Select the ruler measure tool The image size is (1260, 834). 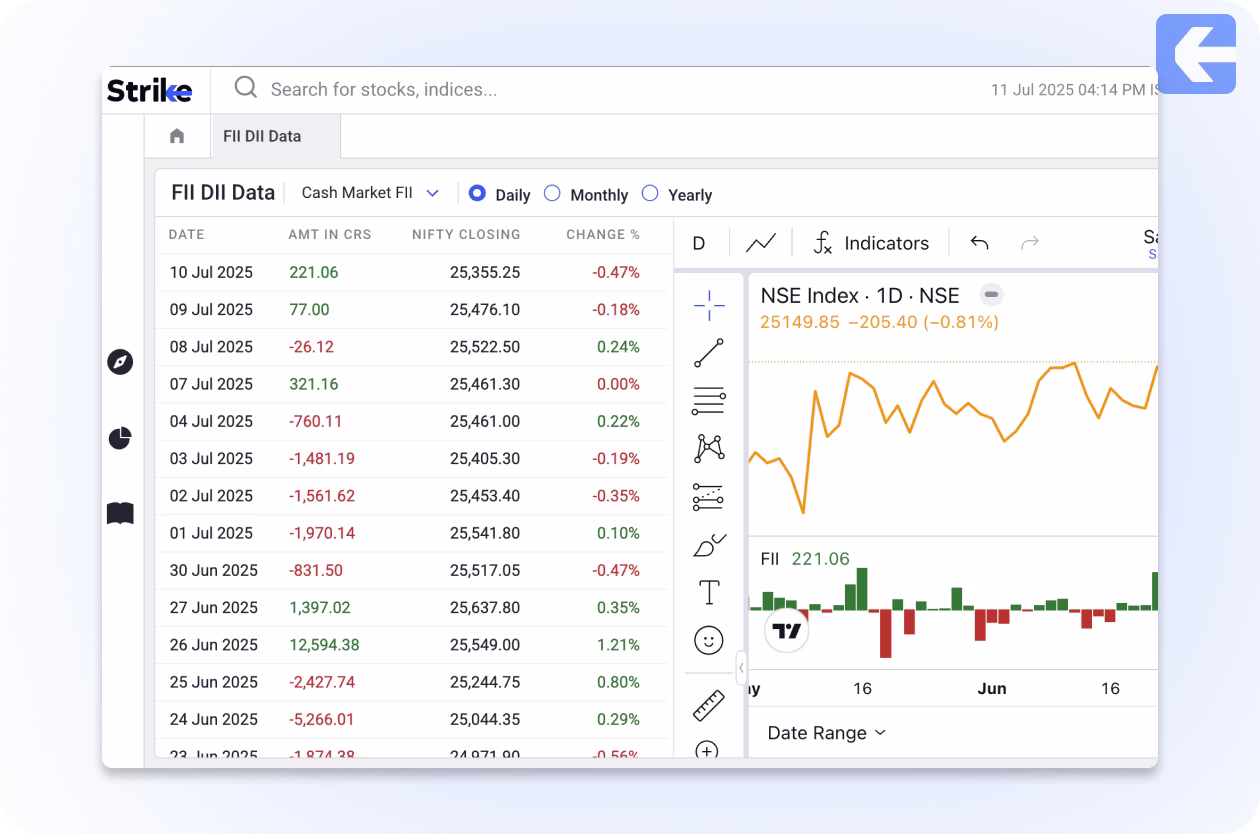coord(709,705)
